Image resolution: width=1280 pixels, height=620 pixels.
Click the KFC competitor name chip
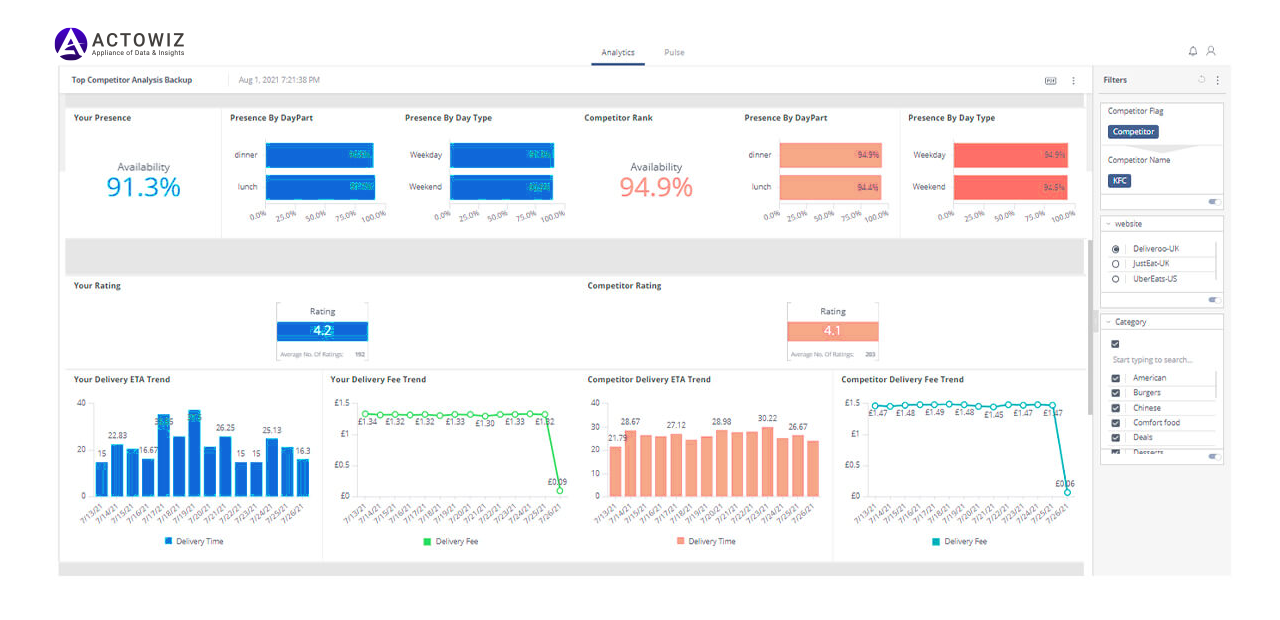(1119, 181)
